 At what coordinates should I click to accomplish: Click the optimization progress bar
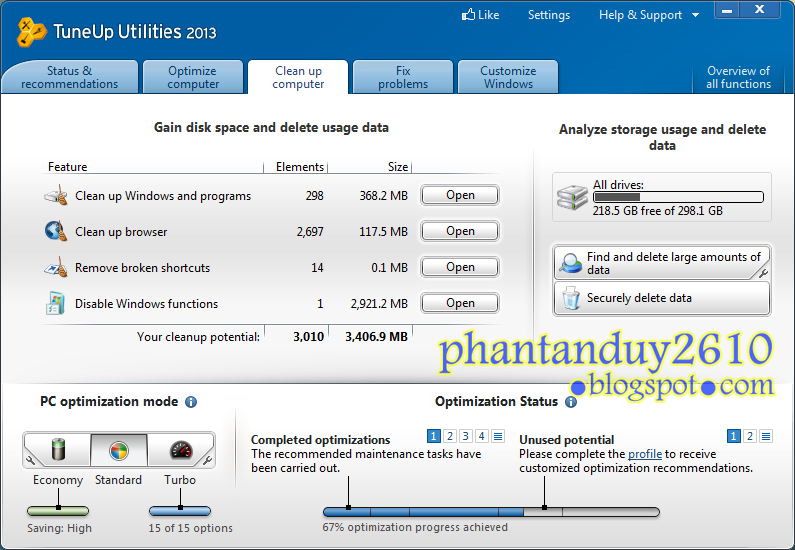[491, 512]
